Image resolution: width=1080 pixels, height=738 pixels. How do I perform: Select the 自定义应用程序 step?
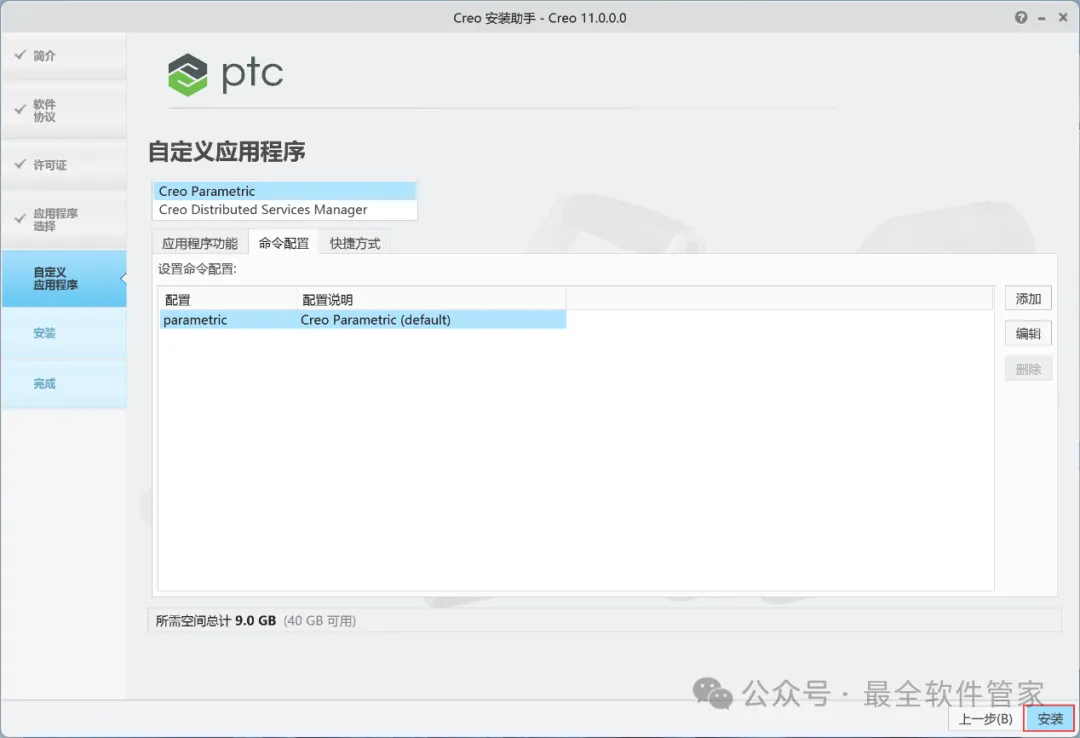(x=64, y=278)
